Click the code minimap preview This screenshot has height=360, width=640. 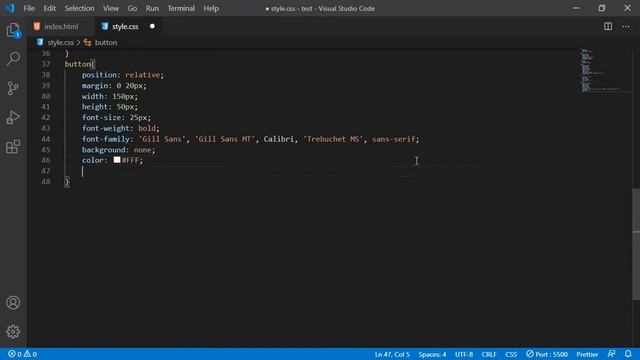(606, 70)
